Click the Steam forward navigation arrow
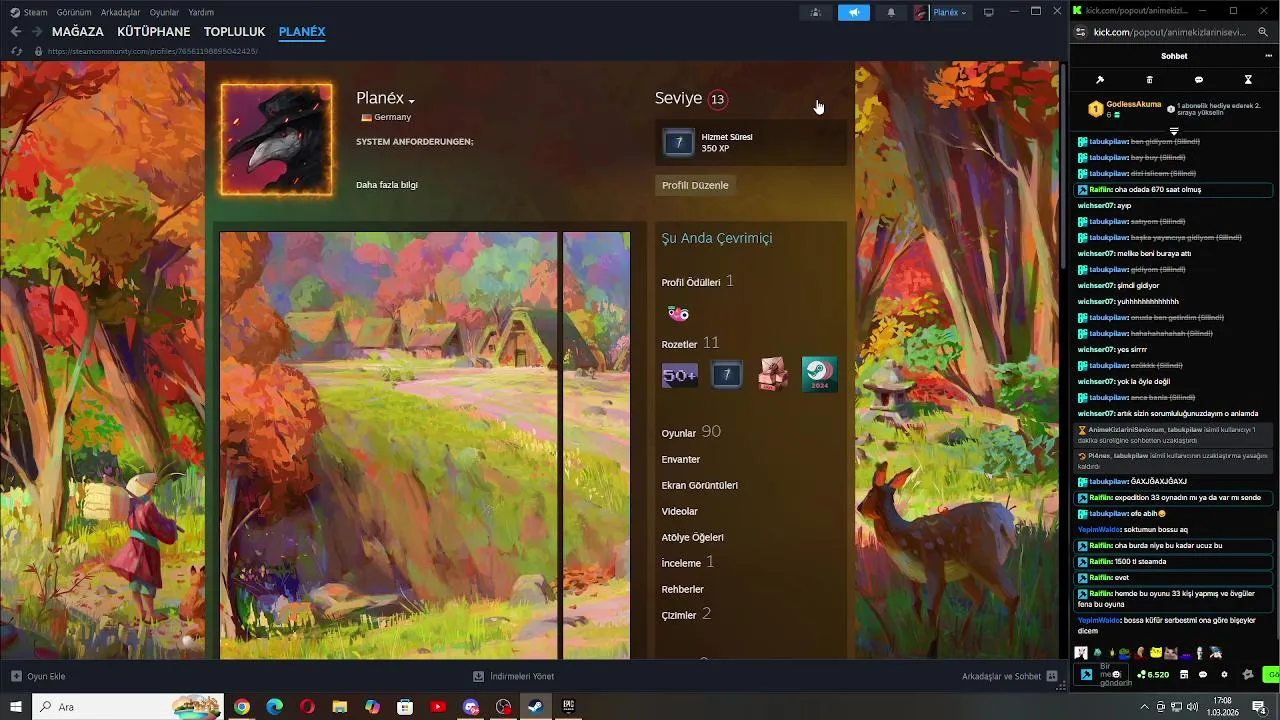1280x720 pixels. tap(37, 32)
